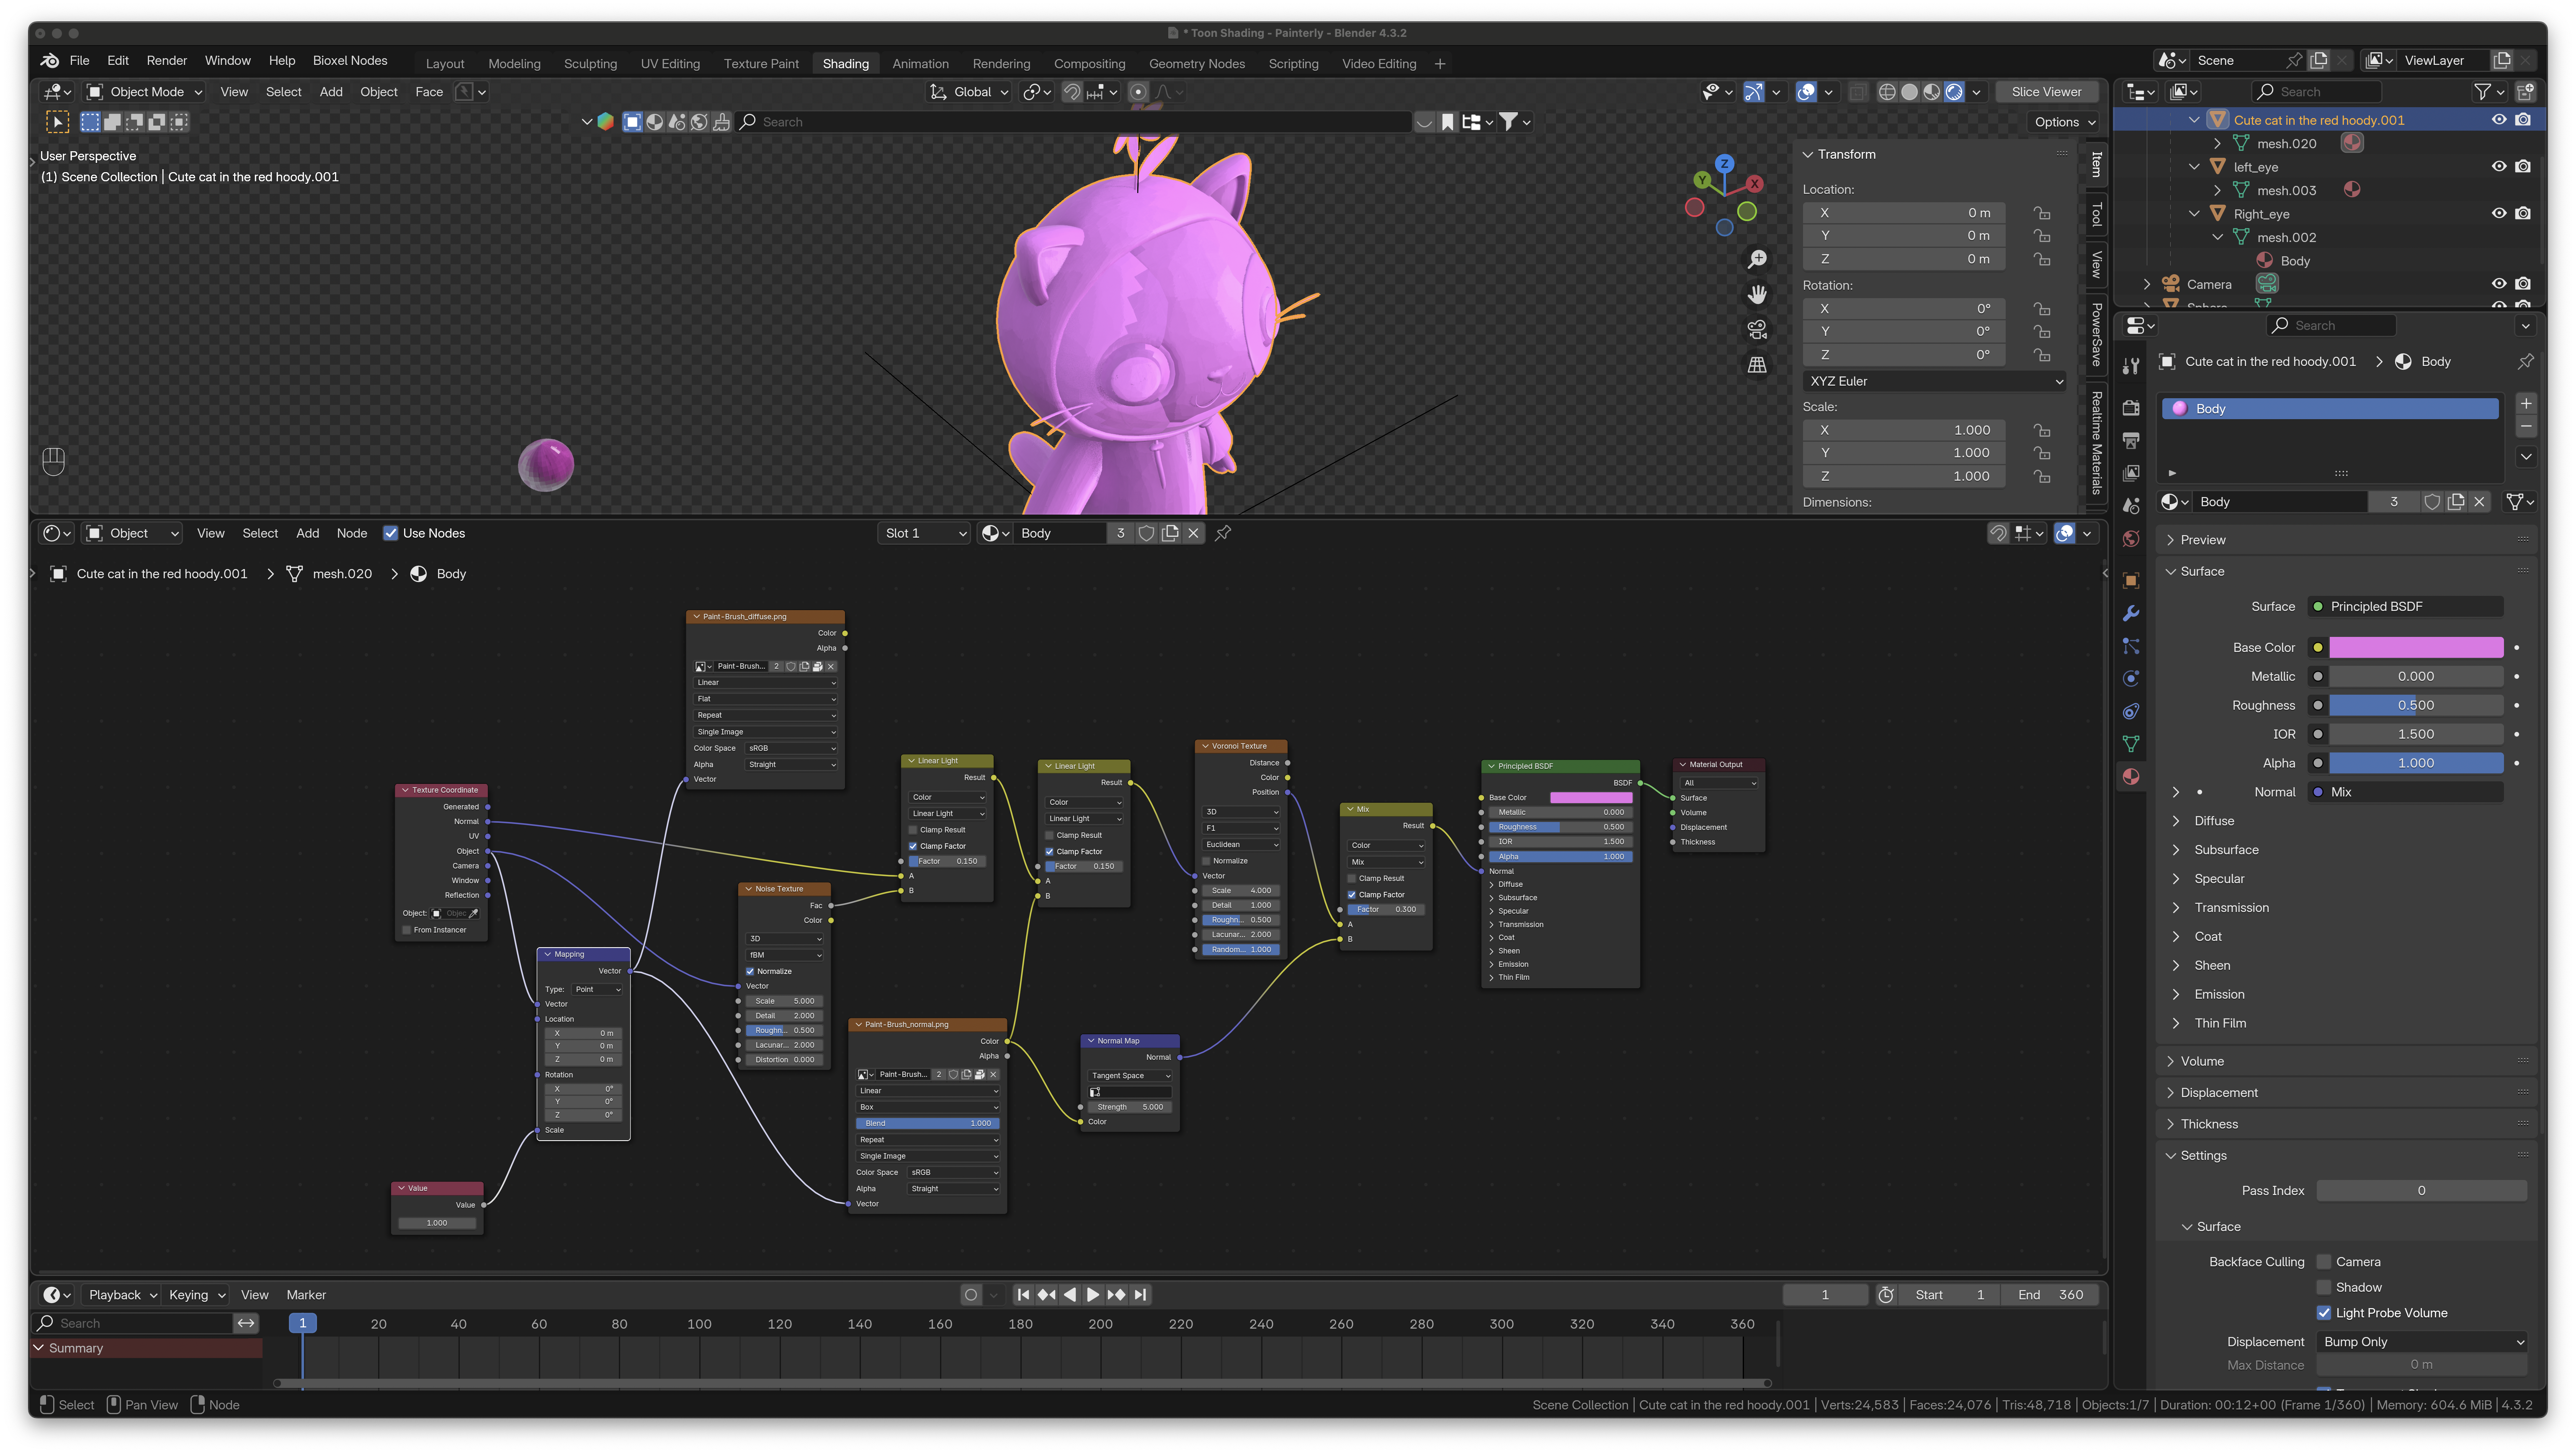
Task: Open the Bump Only displacement dropdown
Action: (2421, 1342)
